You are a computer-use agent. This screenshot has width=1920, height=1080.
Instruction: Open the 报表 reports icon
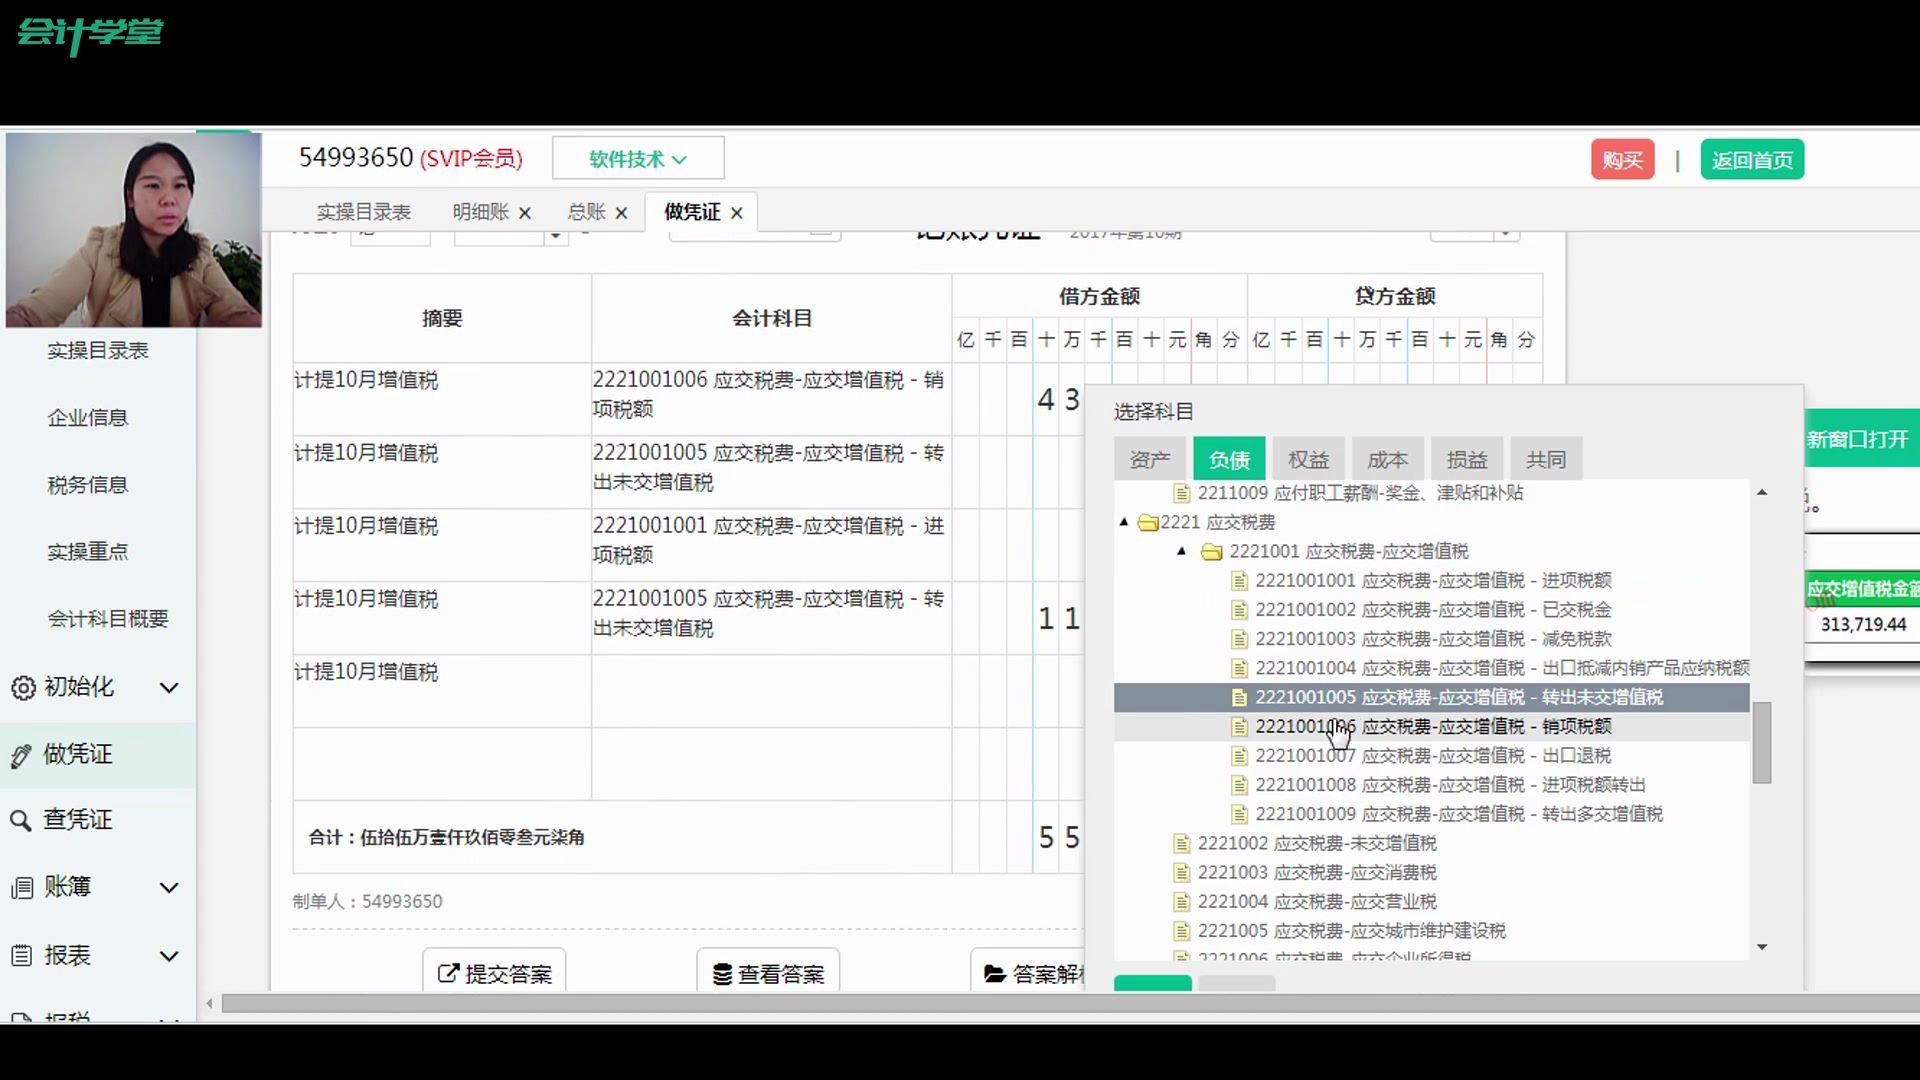[x=22, y=956]
